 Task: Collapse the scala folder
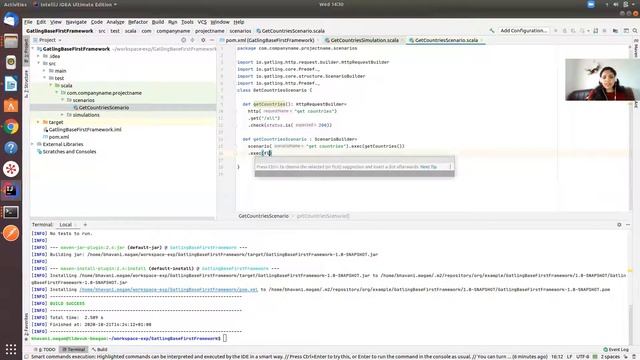click(51, 86)
